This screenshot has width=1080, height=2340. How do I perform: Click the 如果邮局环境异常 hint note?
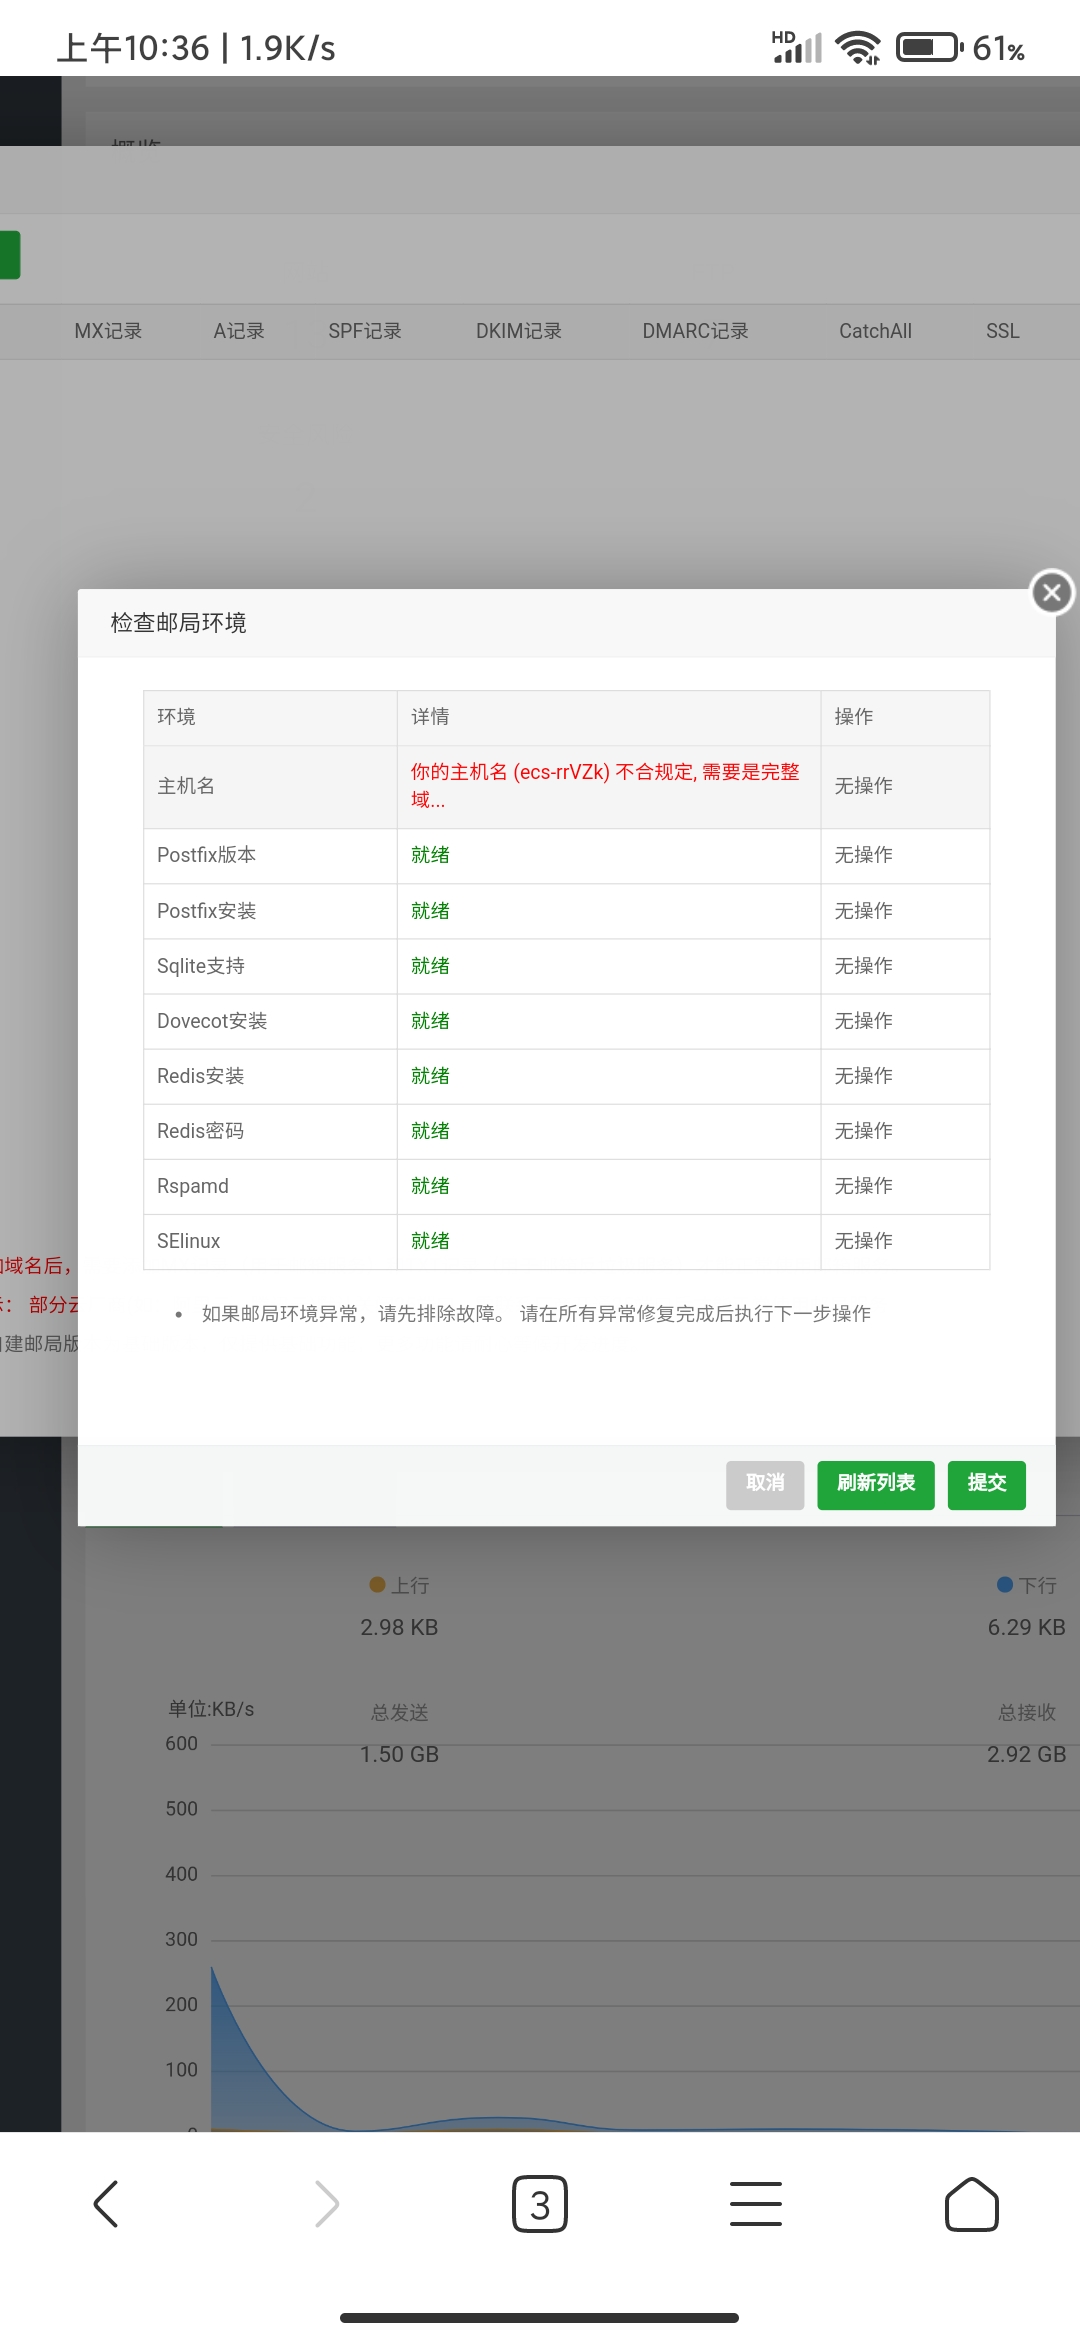[536, 1314]
